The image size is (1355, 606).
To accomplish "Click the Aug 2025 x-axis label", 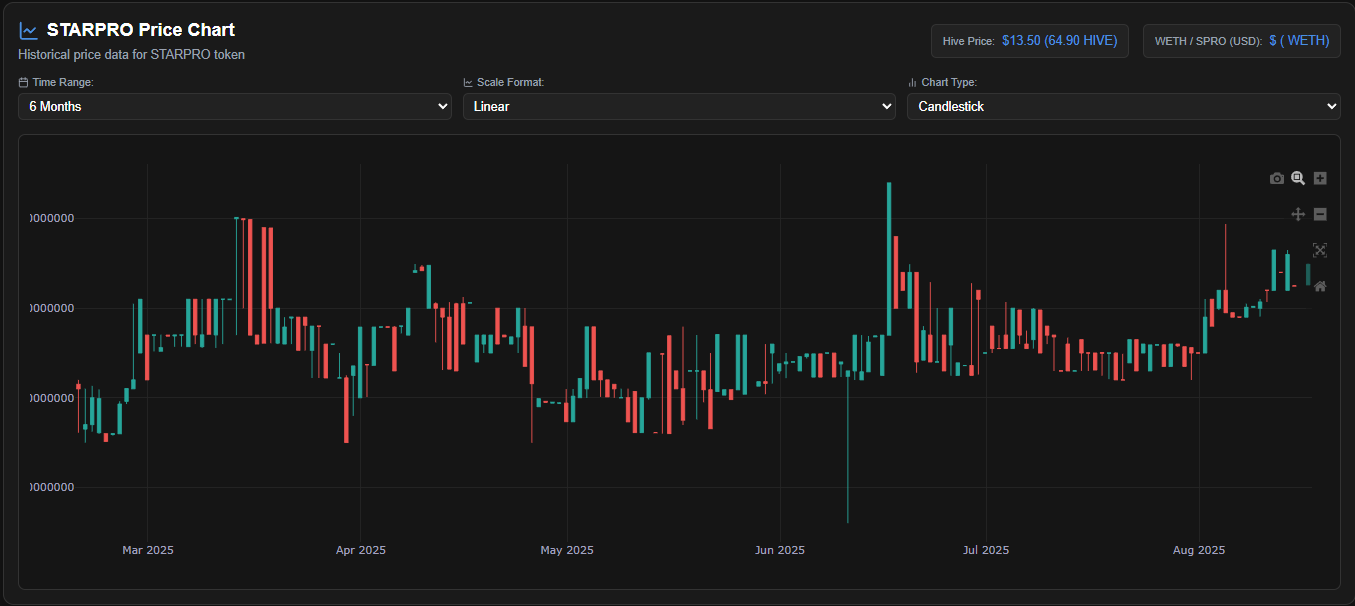I will coord(1198,550).
